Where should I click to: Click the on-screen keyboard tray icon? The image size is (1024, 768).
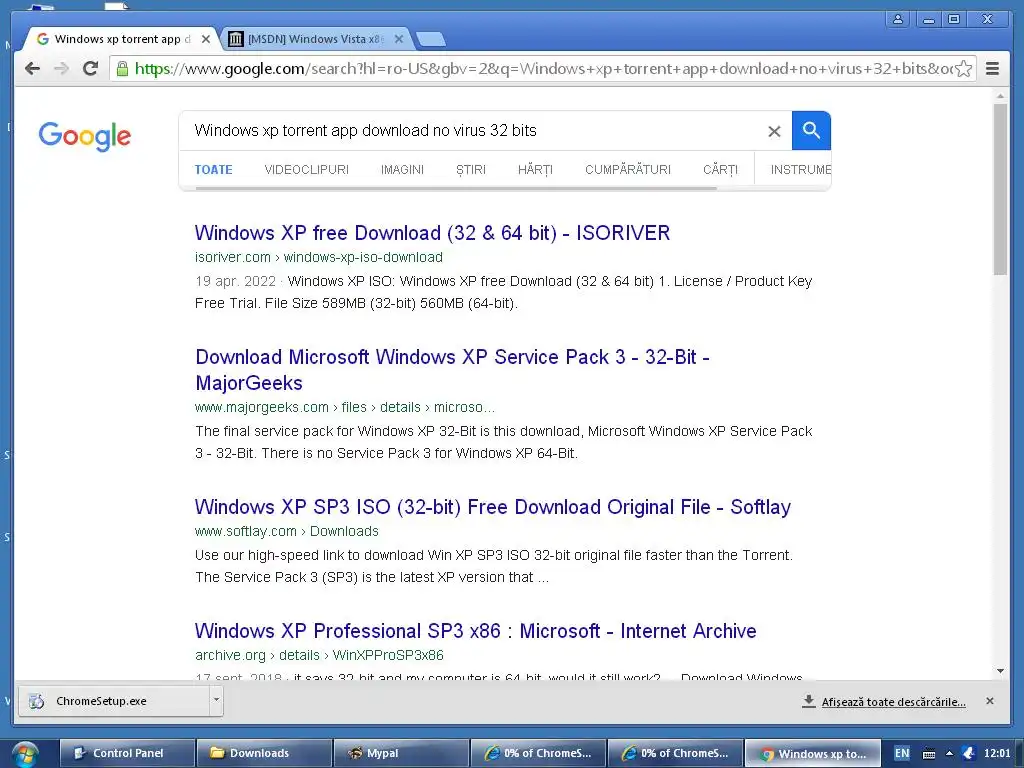[x=929, y=754]
